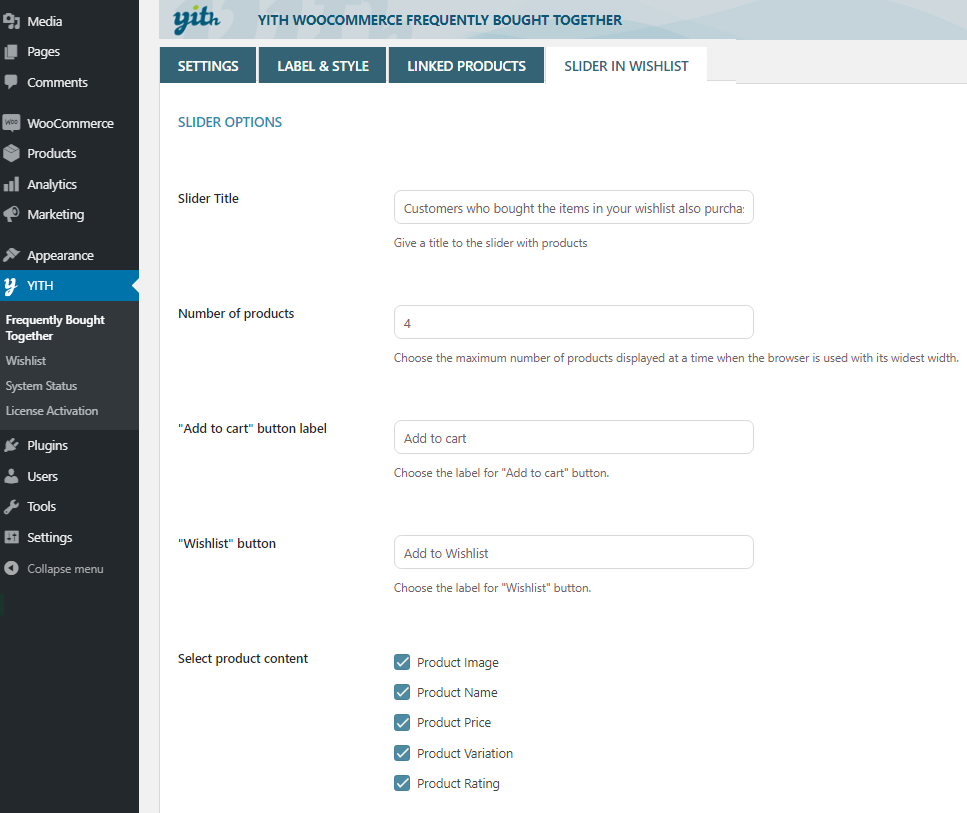Select the Slider in Wishlist tab

point(626,65)
